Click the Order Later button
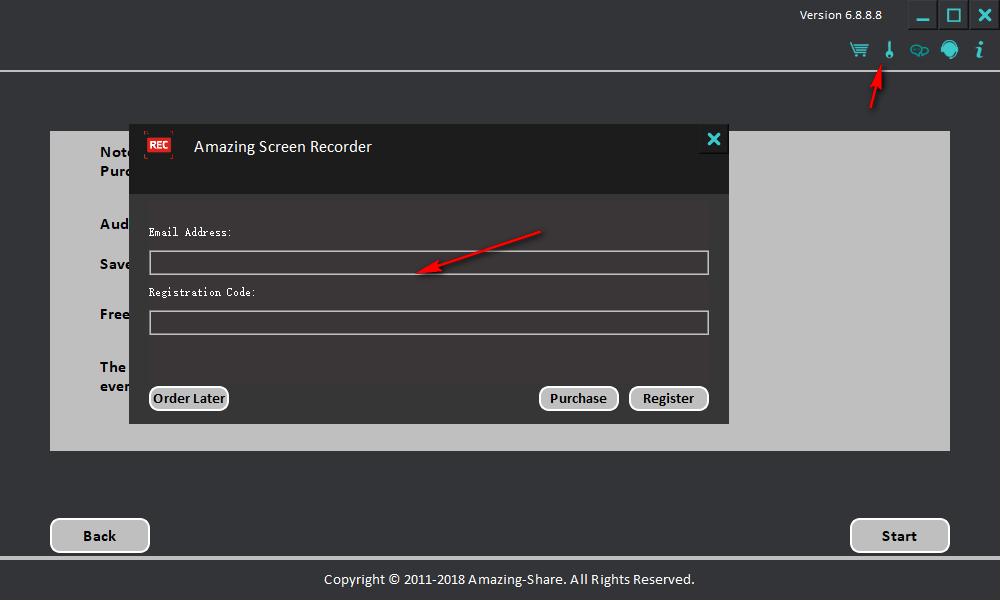 189,399
